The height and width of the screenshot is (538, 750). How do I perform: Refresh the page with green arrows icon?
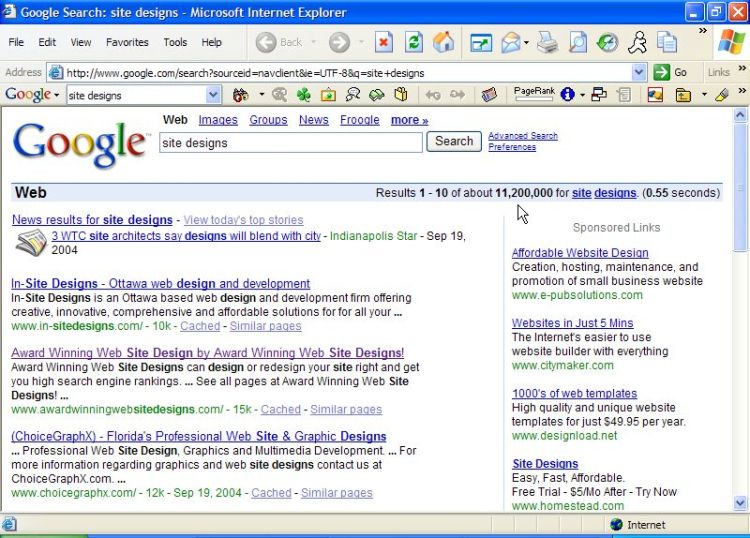coord(413,43)
